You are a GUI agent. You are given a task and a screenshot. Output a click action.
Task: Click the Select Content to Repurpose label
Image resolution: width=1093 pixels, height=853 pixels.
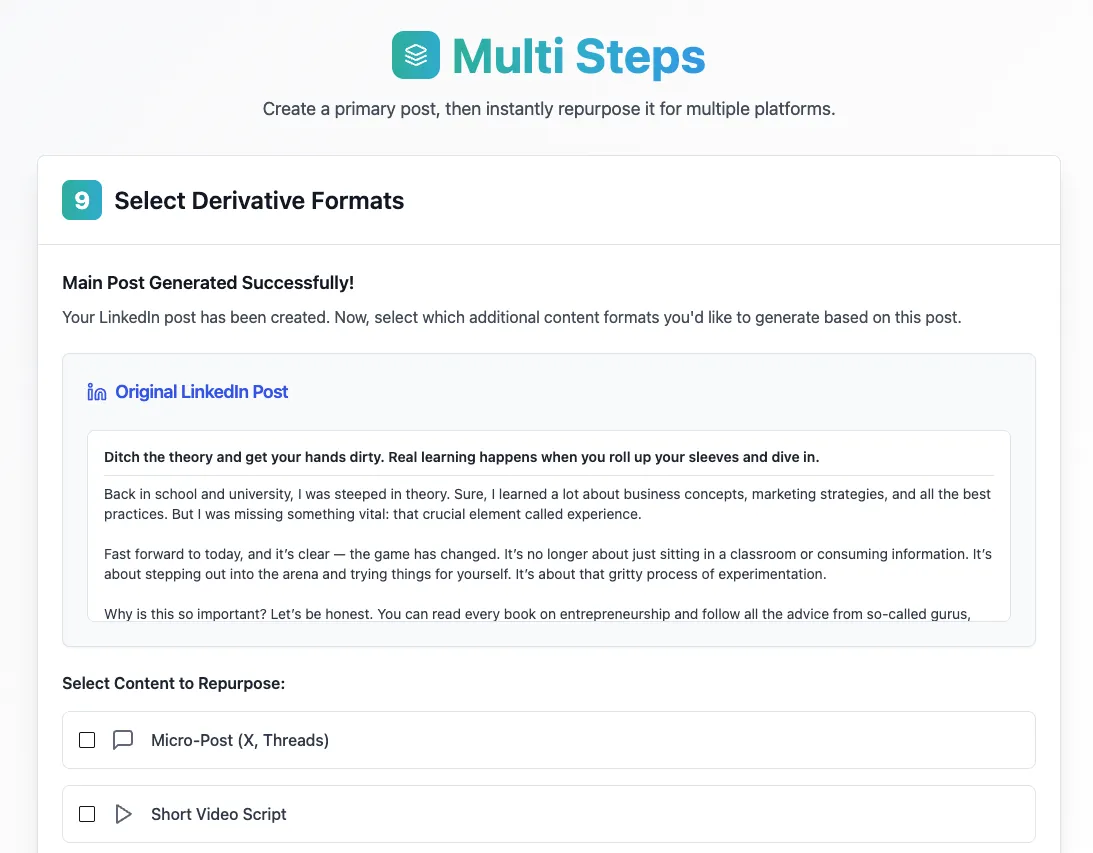pos(174,683)
